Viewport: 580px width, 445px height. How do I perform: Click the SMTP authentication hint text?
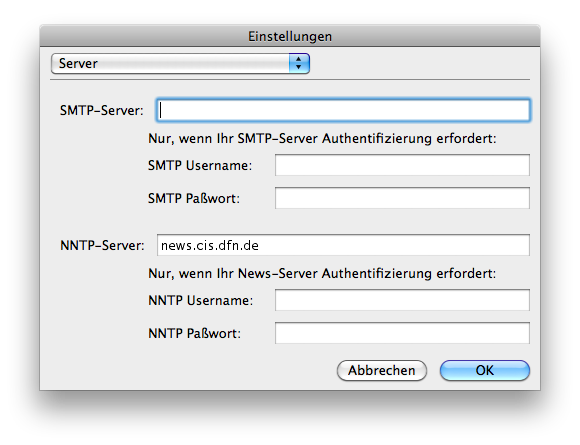322,139
